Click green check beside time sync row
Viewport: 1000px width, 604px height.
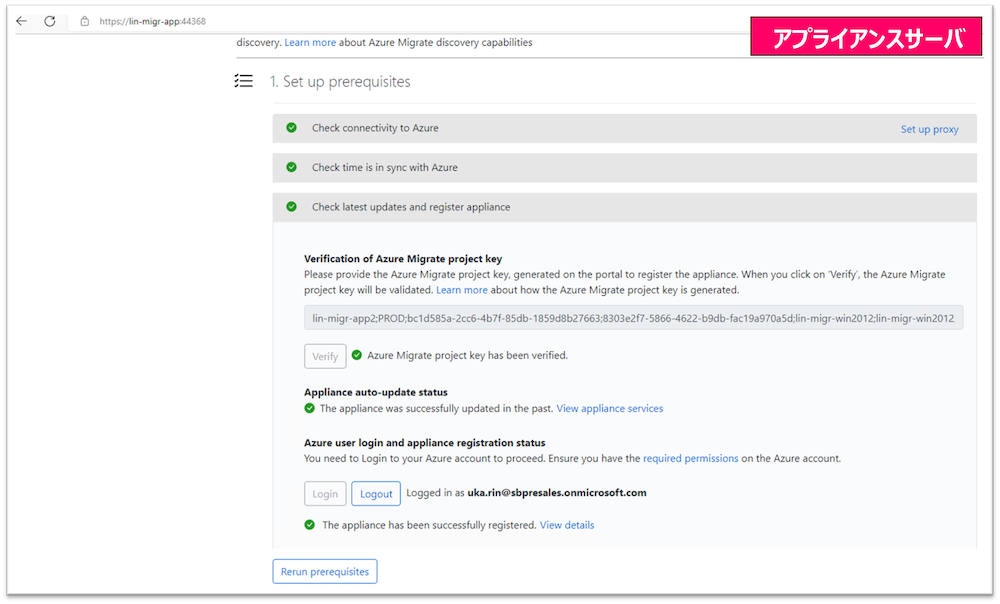292,167
